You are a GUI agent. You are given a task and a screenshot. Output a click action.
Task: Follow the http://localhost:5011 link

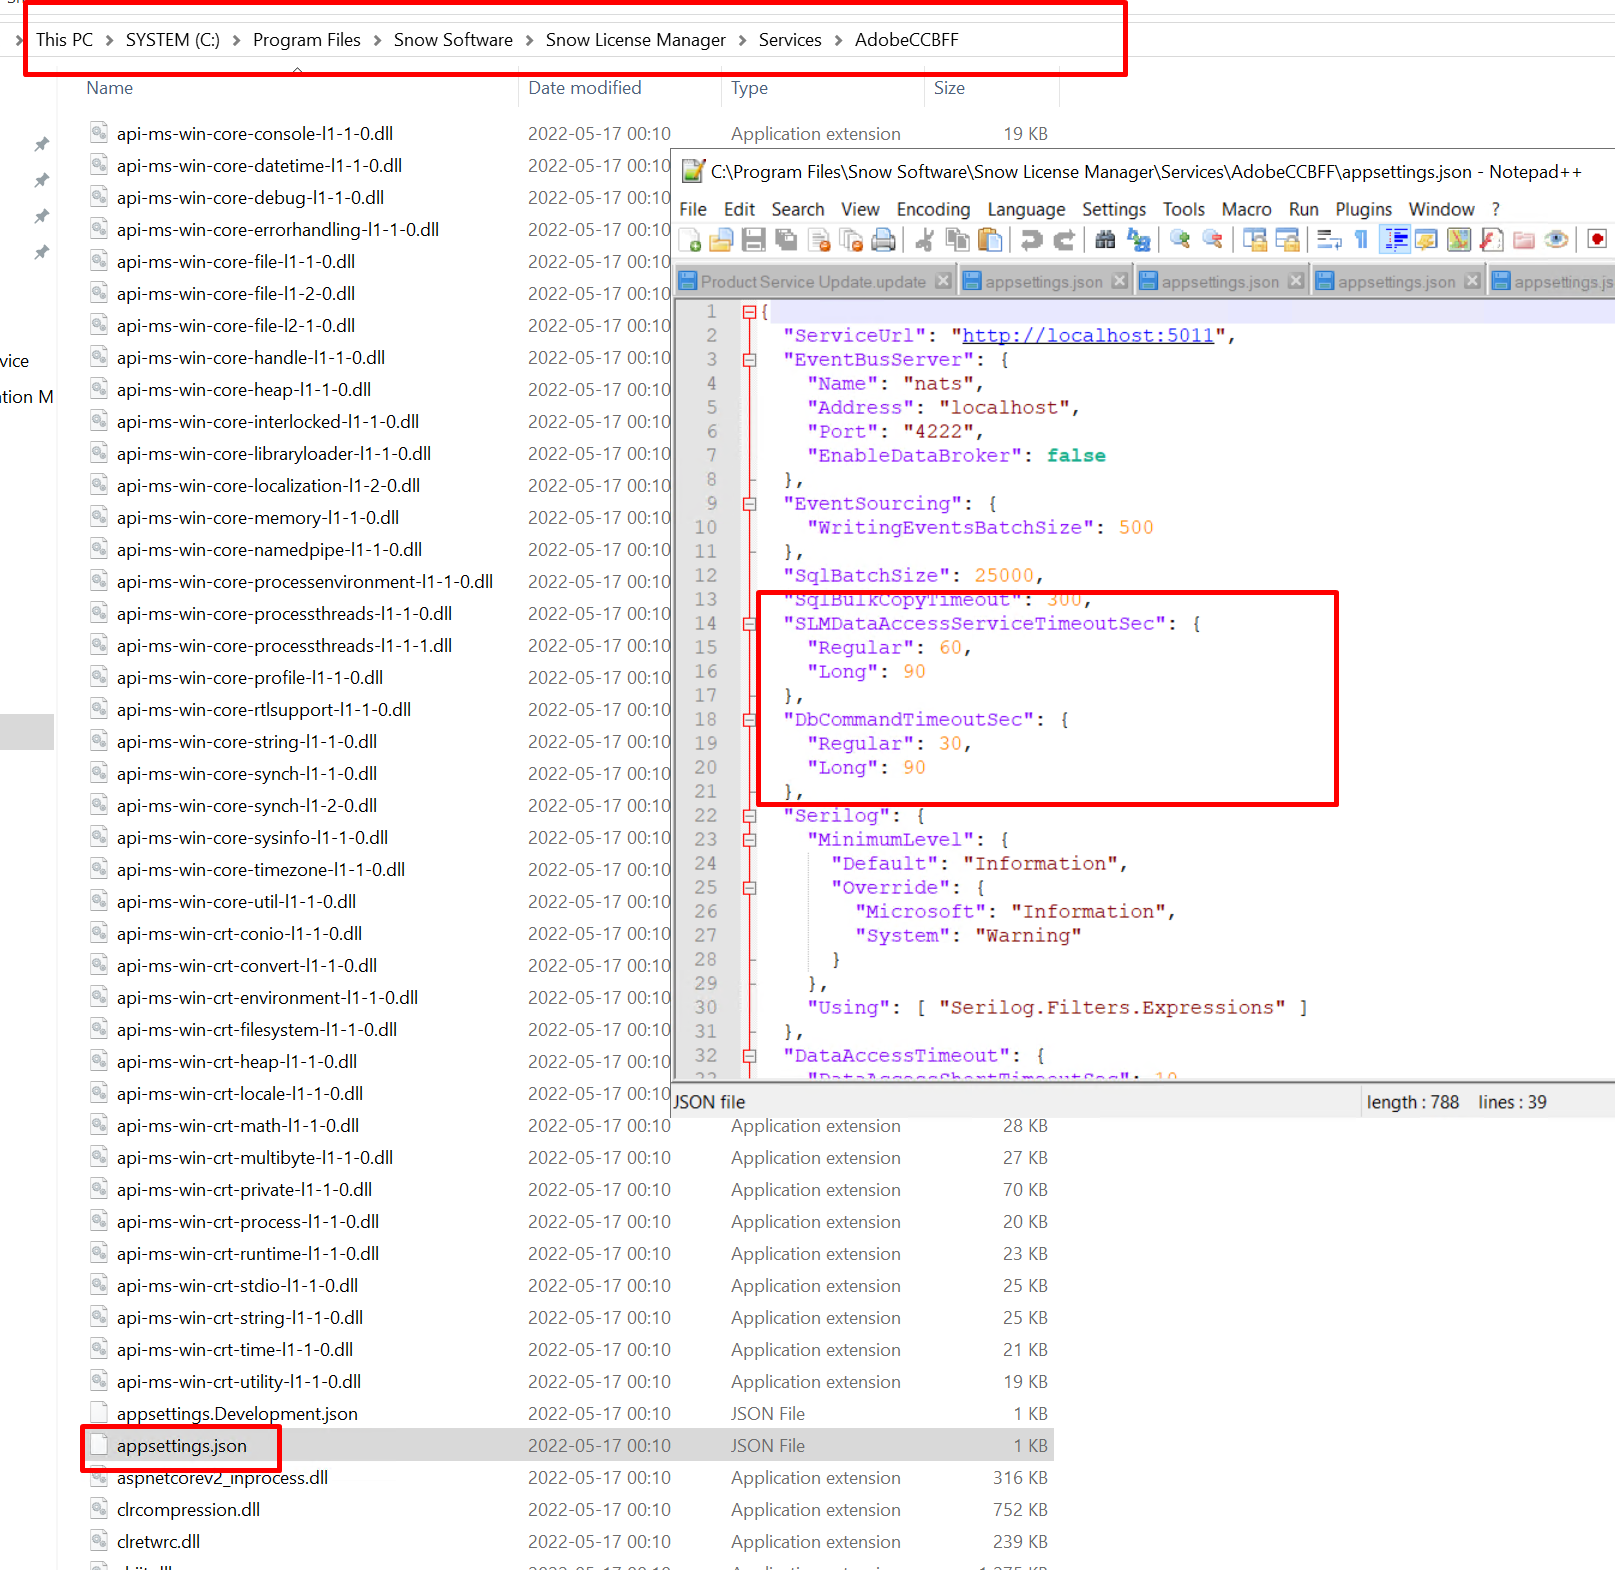point(1088,336)
